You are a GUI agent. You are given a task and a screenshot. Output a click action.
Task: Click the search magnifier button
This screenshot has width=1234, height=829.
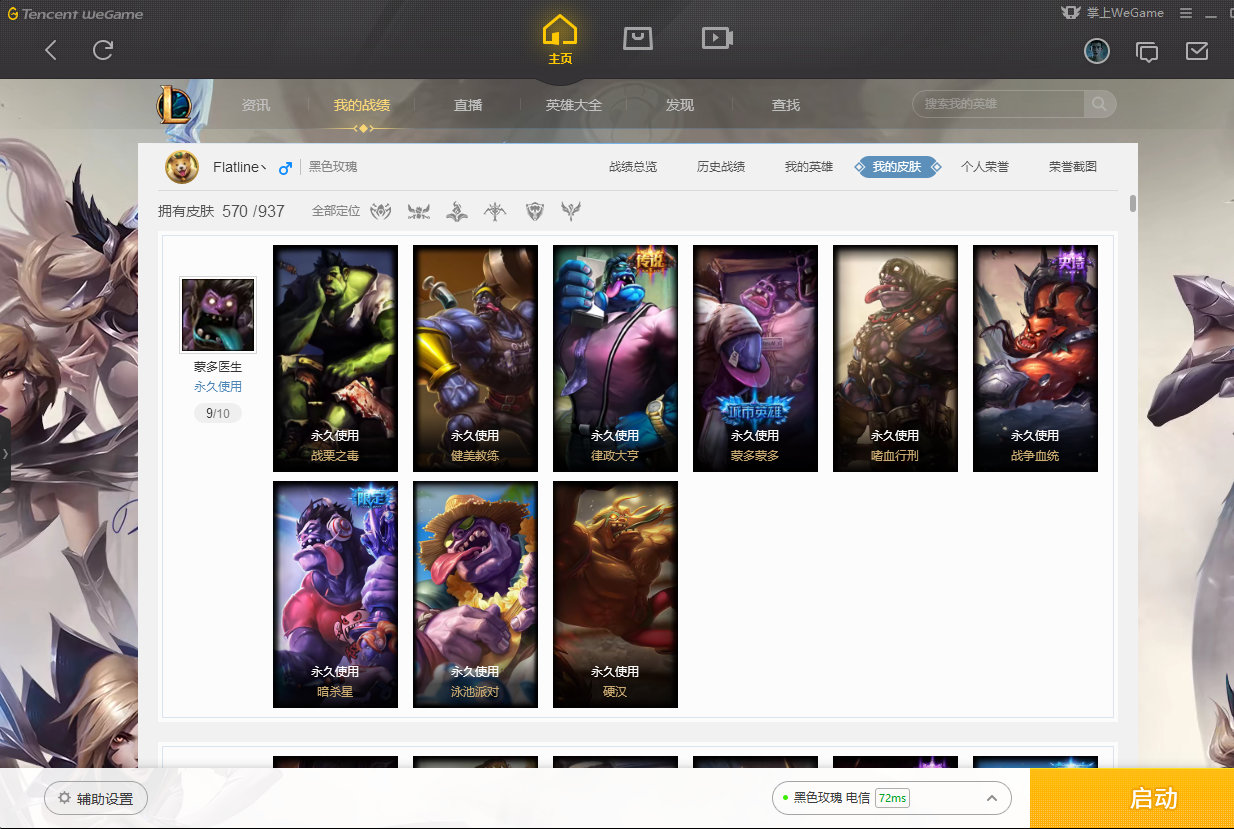tap(1099, 104)
